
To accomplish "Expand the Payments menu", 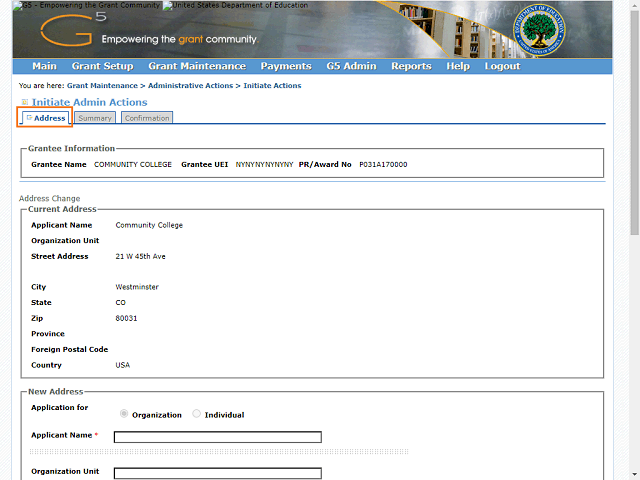I will 286,67.
